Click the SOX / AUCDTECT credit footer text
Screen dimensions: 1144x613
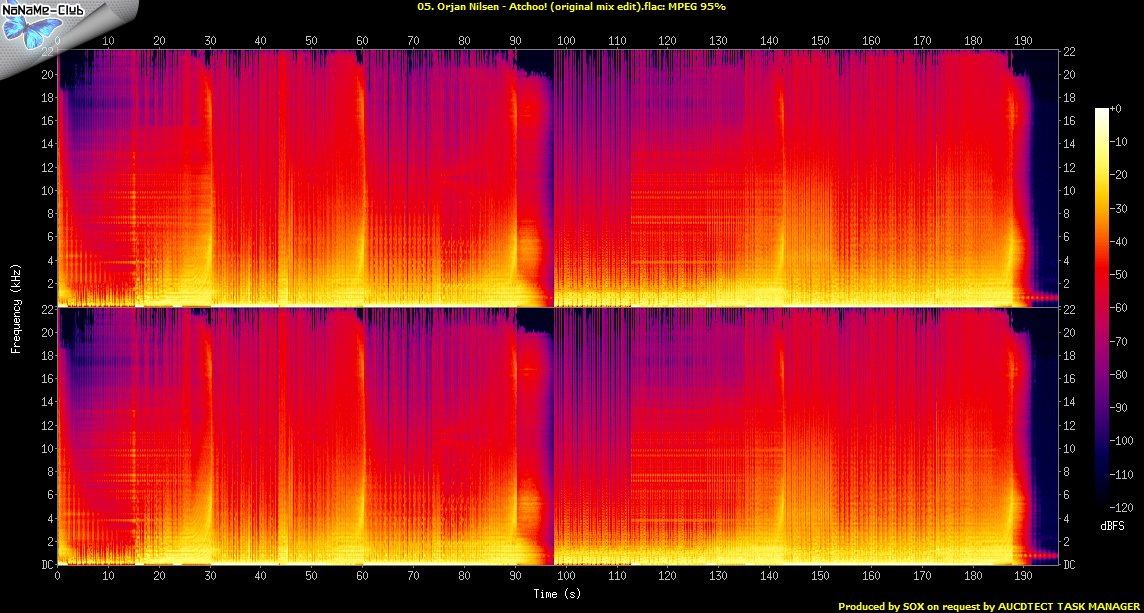coord(990,606)
